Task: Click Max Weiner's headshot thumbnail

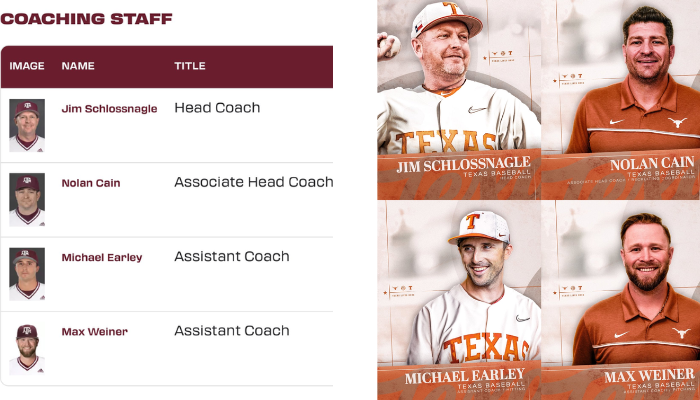Action: 27,349
